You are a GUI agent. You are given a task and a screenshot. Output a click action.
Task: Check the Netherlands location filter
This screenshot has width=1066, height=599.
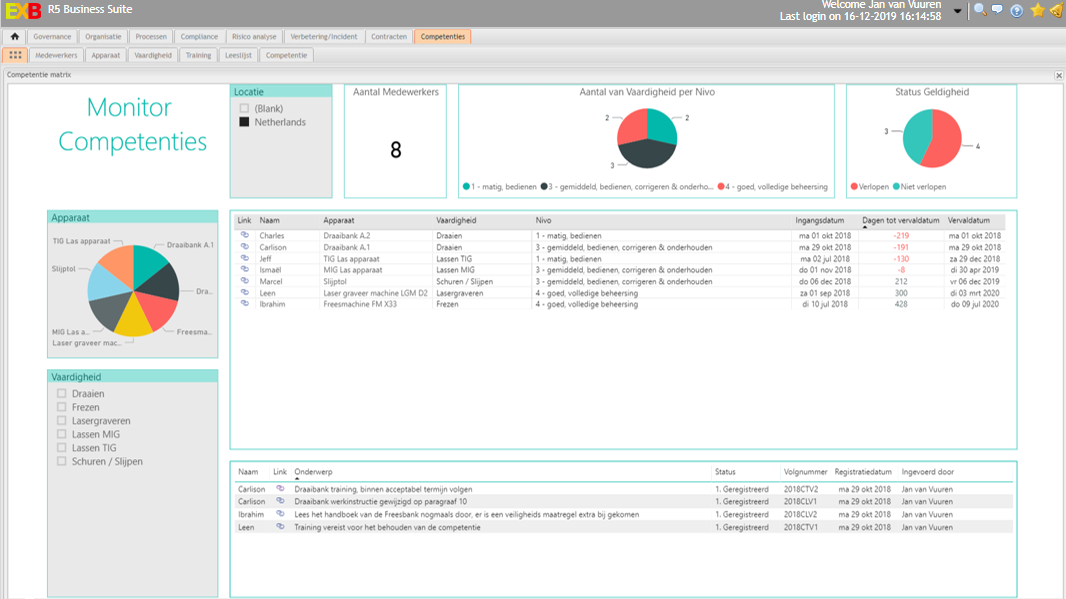[245, 122]
